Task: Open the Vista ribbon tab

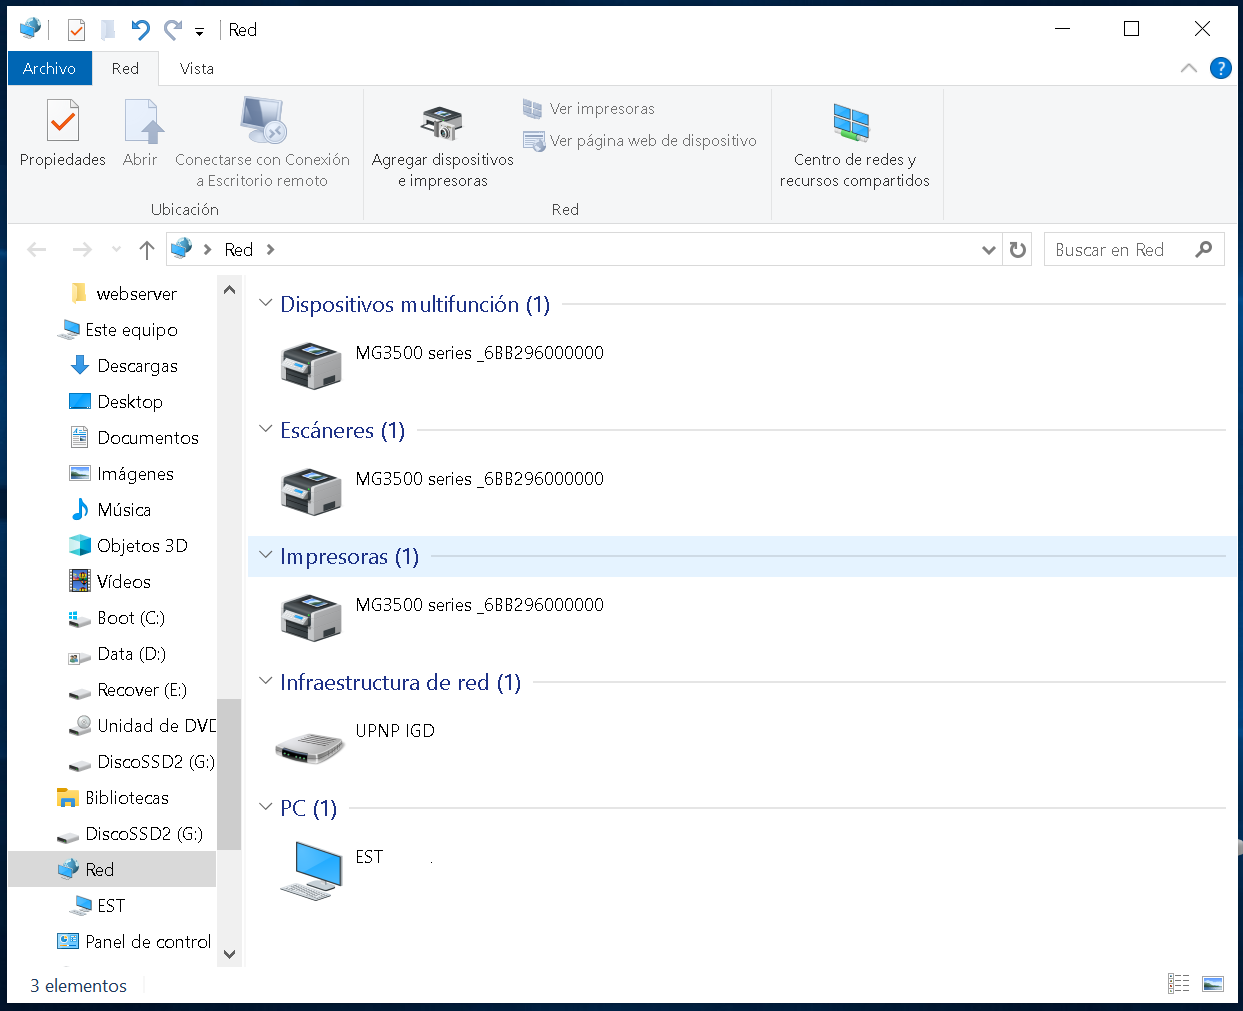Action: click(x=197, y=69)
